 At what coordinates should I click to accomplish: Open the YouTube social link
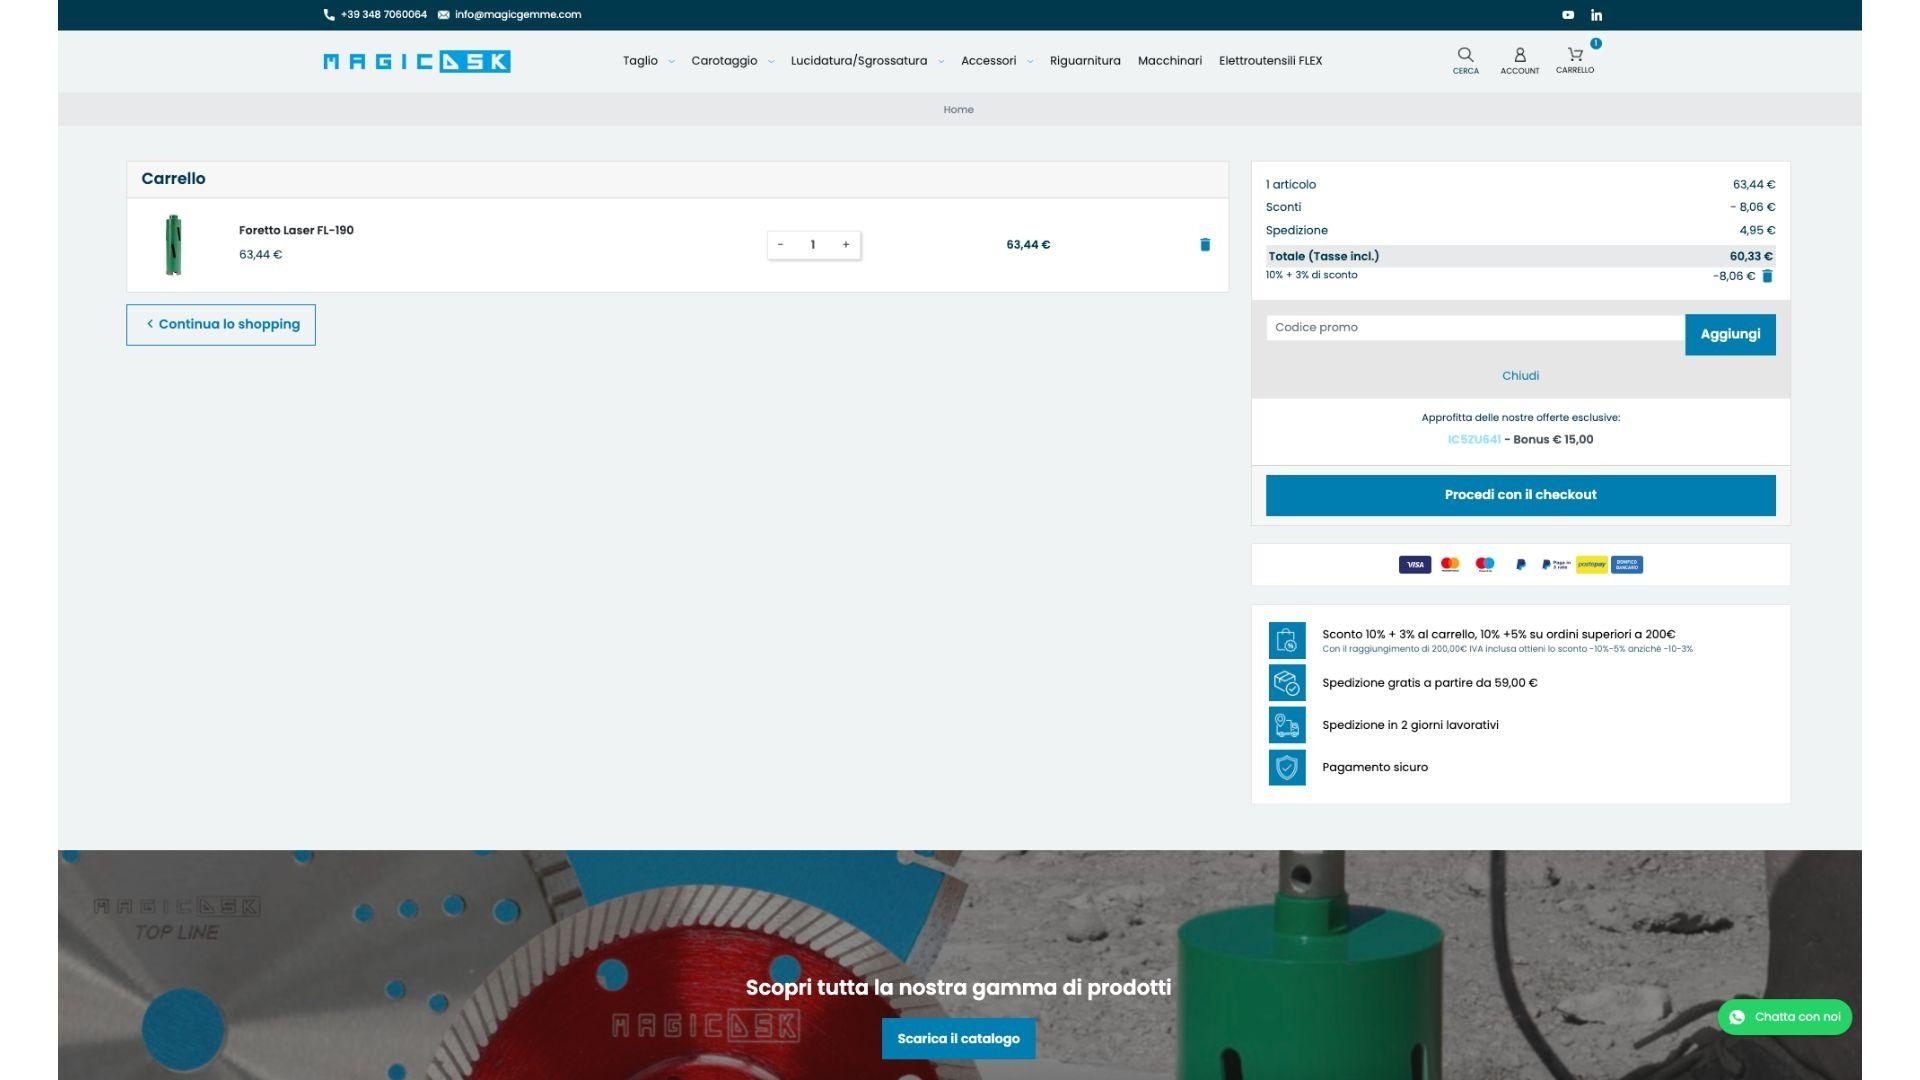(x=1568, y=15)
